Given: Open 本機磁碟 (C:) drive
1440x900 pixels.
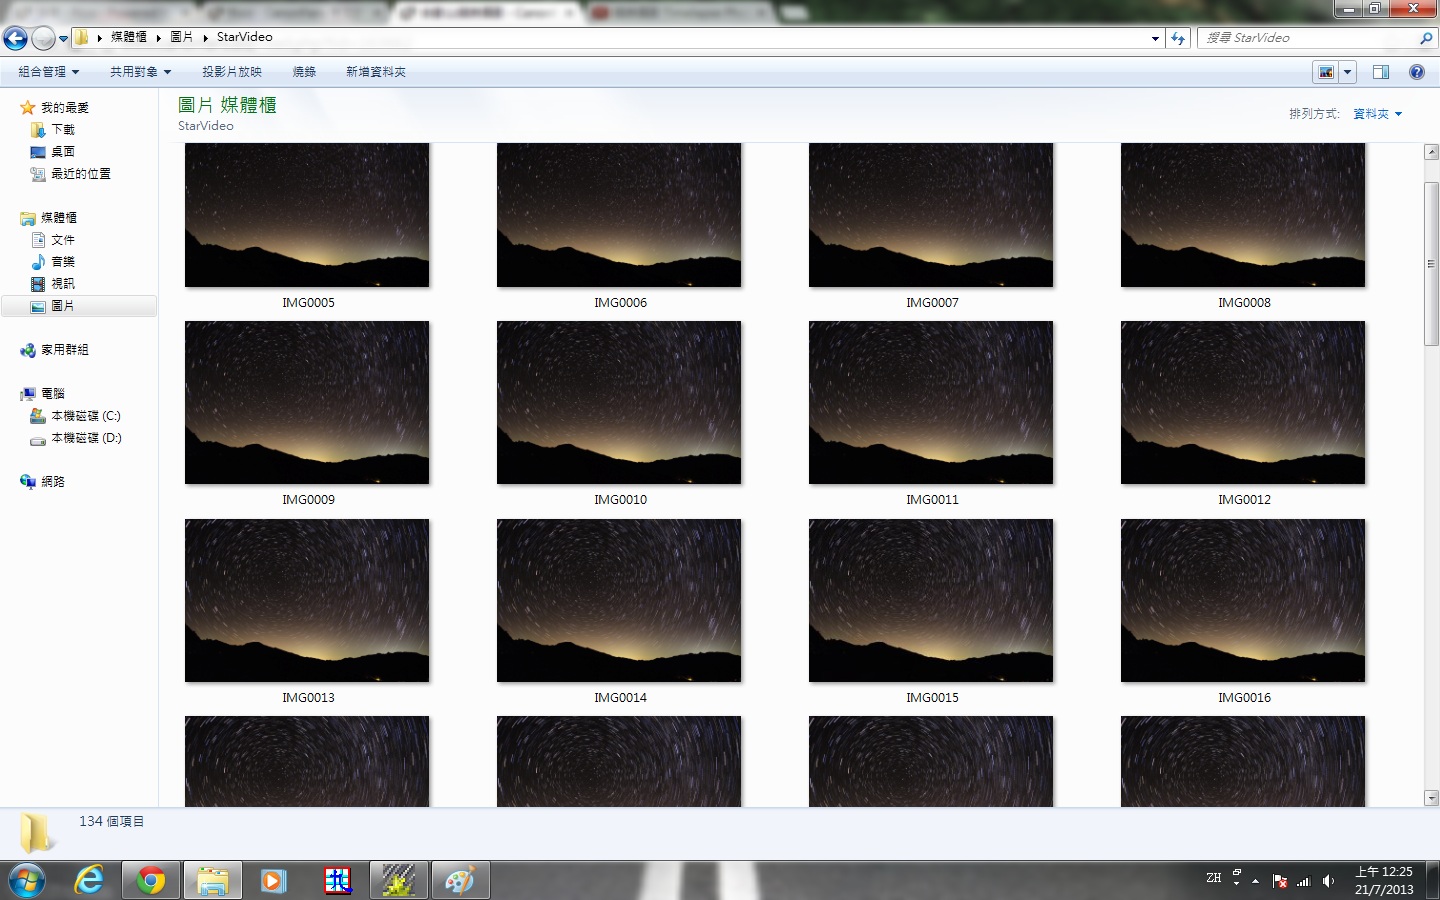Looking at the screenshot, I should [86, 416].
